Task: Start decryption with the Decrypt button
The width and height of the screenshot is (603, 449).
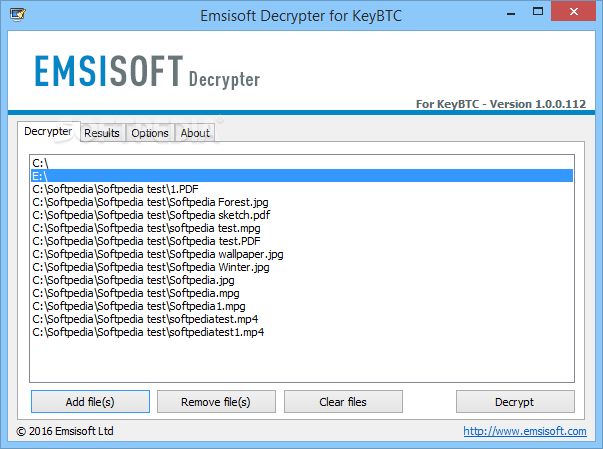Action: [515, 402]
